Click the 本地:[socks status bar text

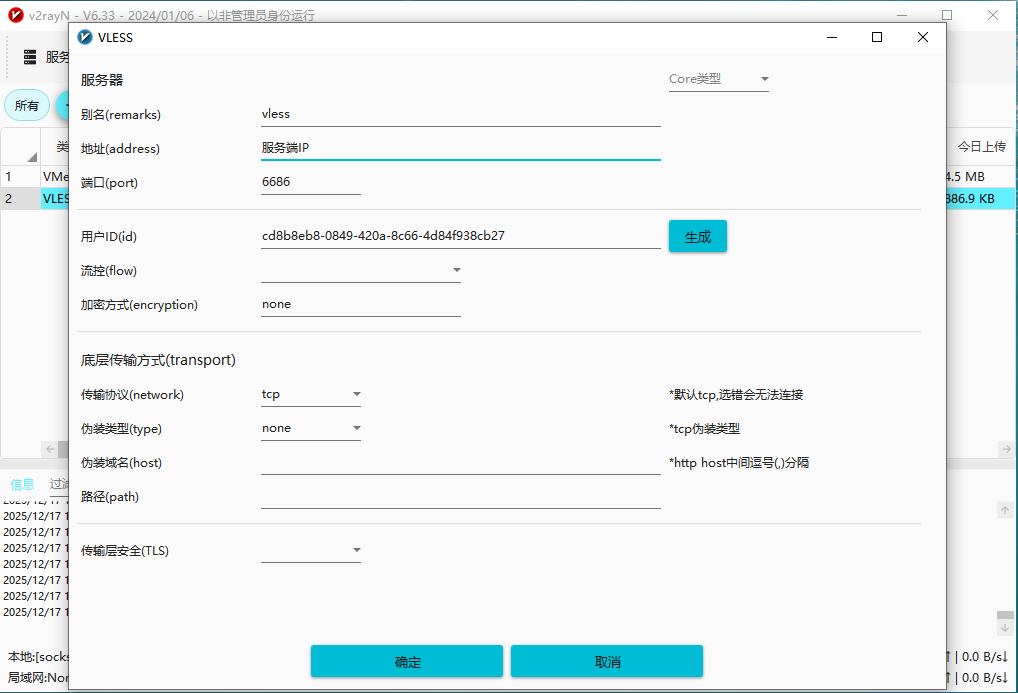(38, 657)
